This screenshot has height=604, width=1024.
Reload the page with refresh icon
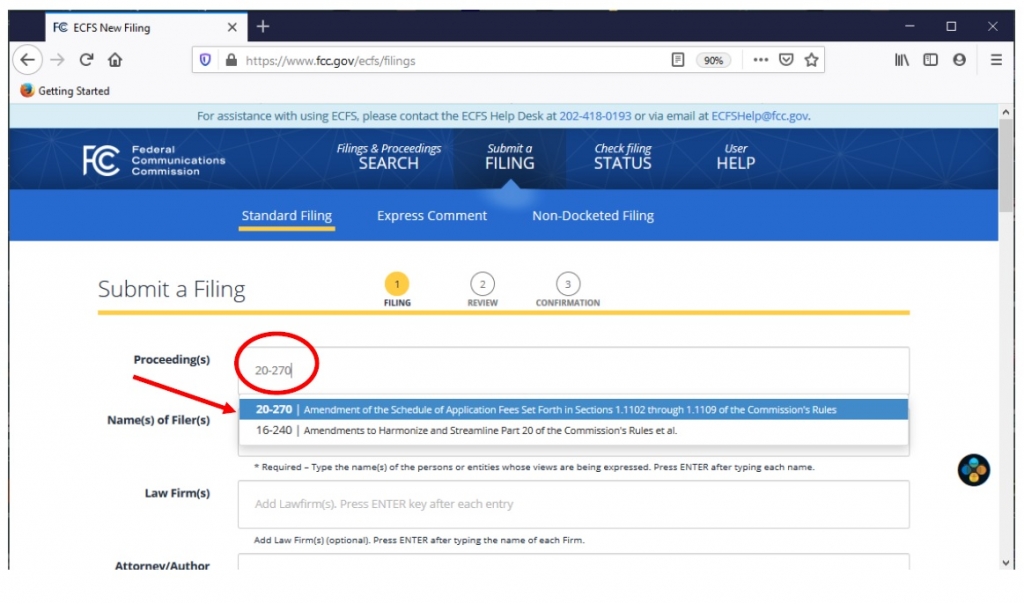click(86, 60)
